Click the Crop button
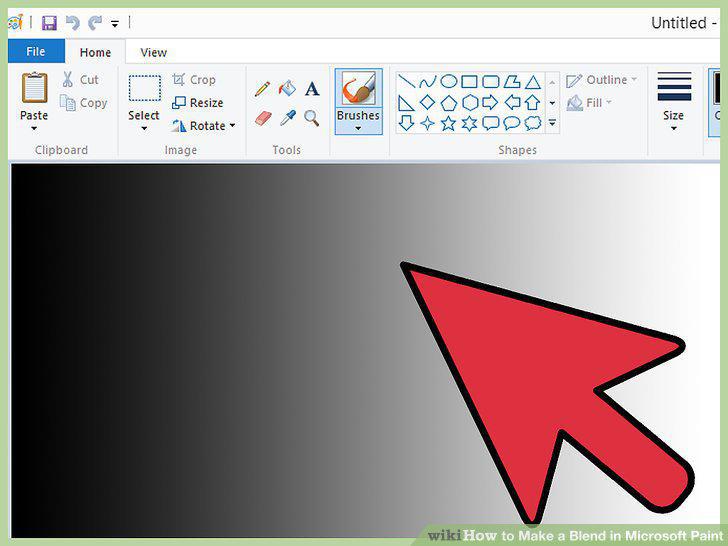Viewport: 728px width, 546px height. tap(194, 80)
